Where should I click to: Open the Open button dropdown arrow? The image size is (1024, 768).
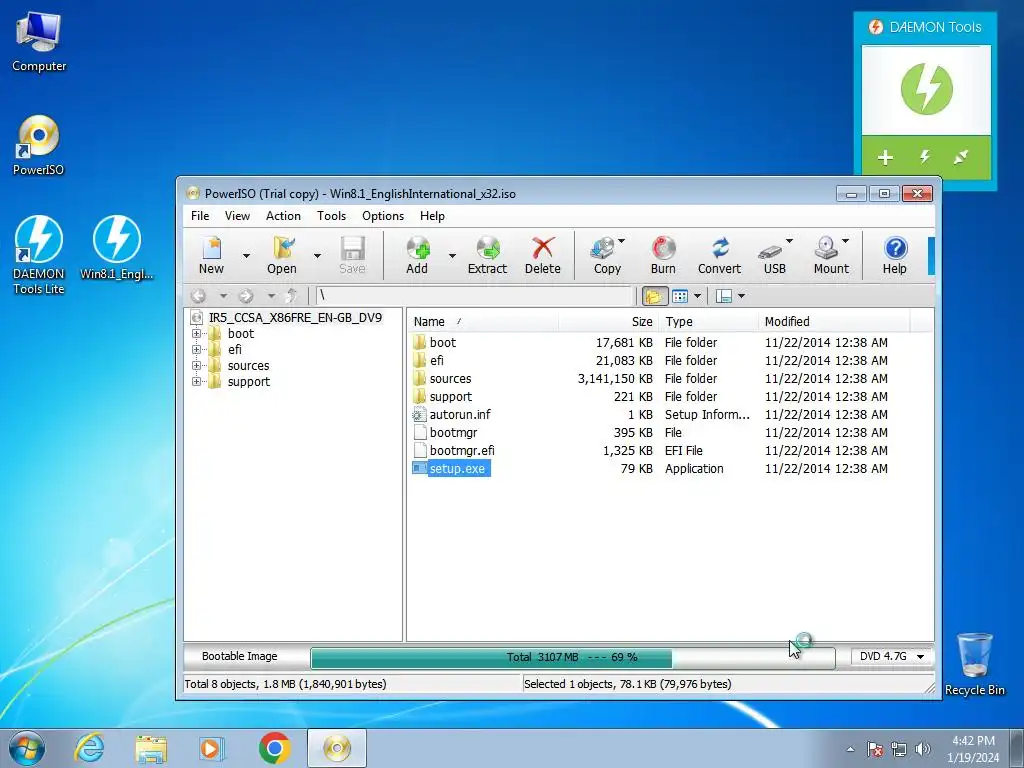[317, 255]
